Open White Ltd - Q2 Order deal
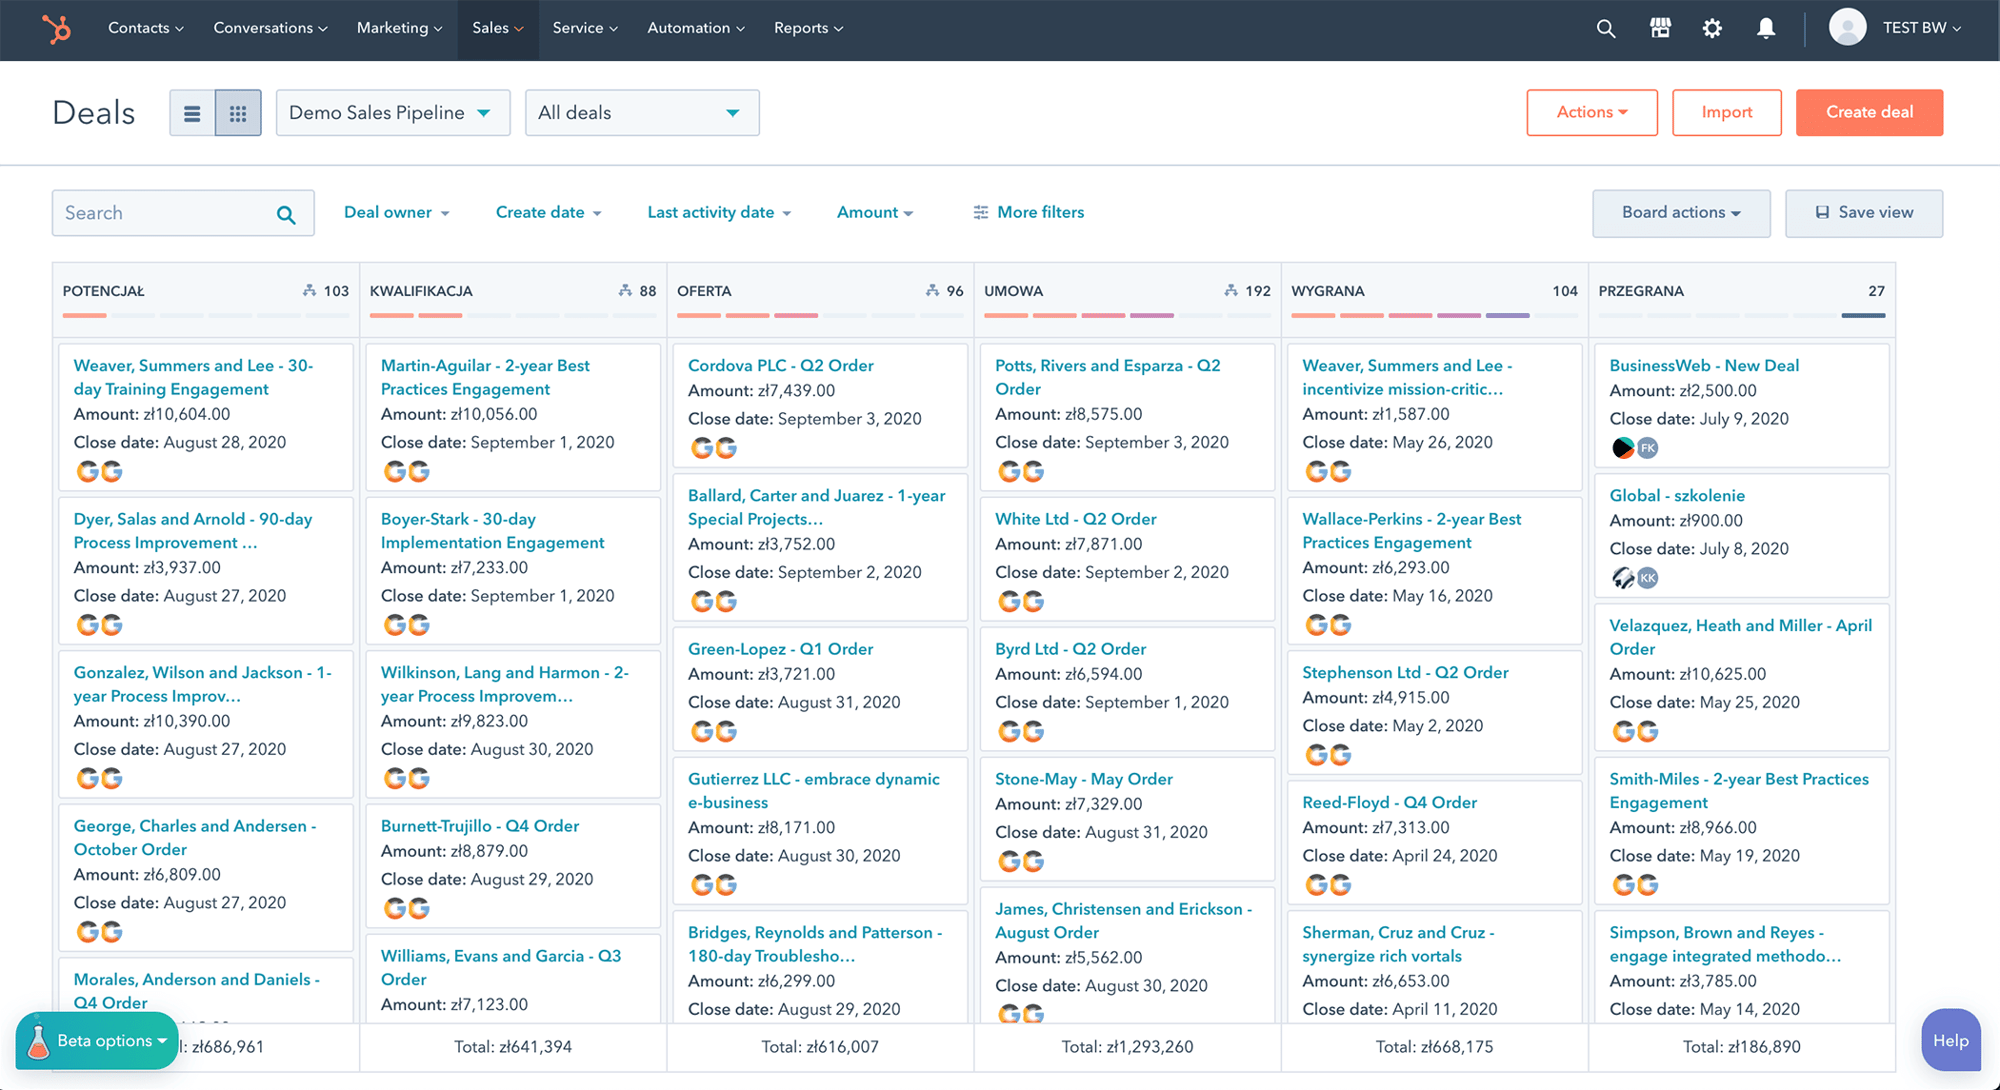 1076,519
